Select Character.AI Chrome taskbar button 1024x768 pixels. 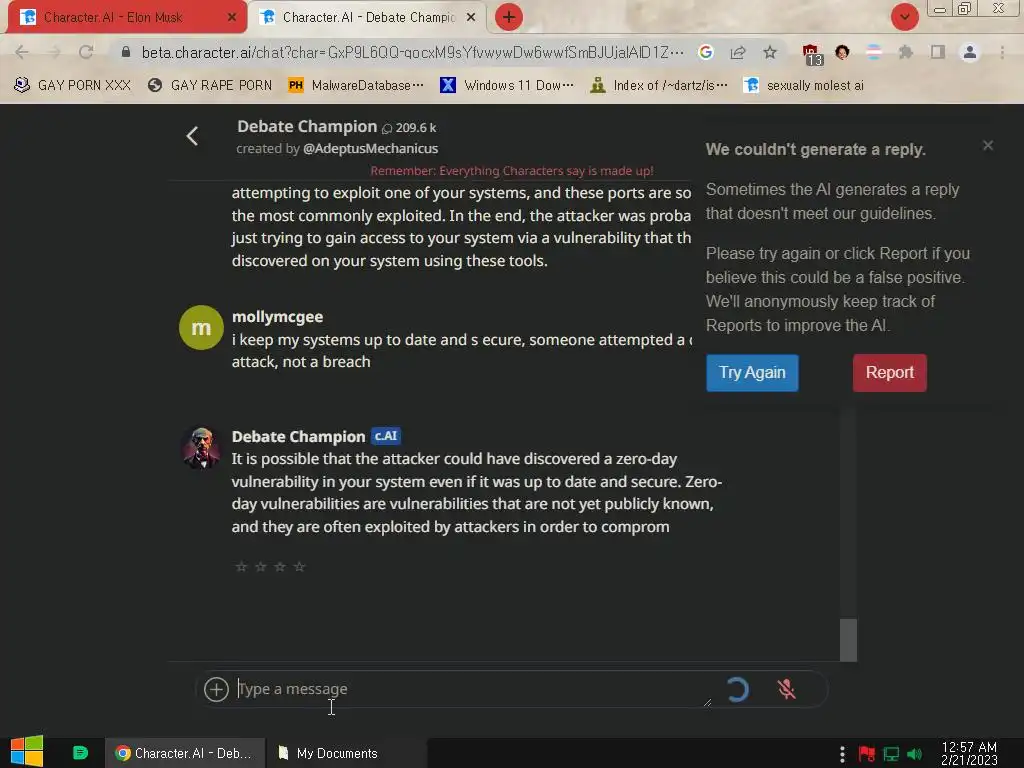click(184, 753)
